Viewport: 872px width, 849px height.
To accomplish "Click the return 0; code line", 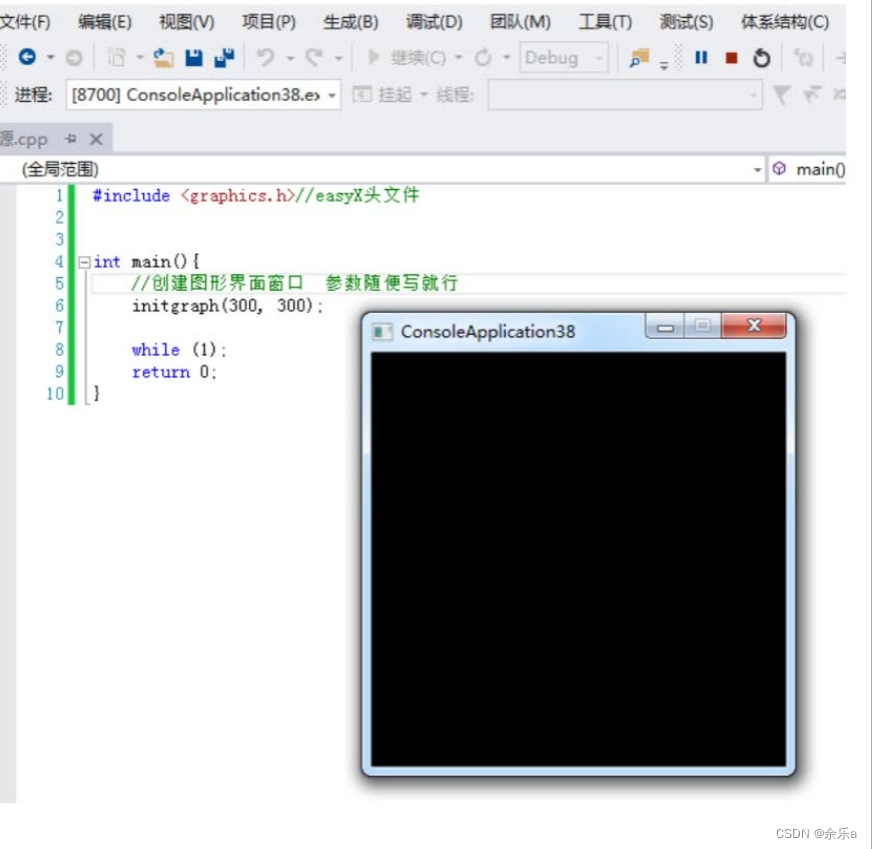I will coord(174,372).
